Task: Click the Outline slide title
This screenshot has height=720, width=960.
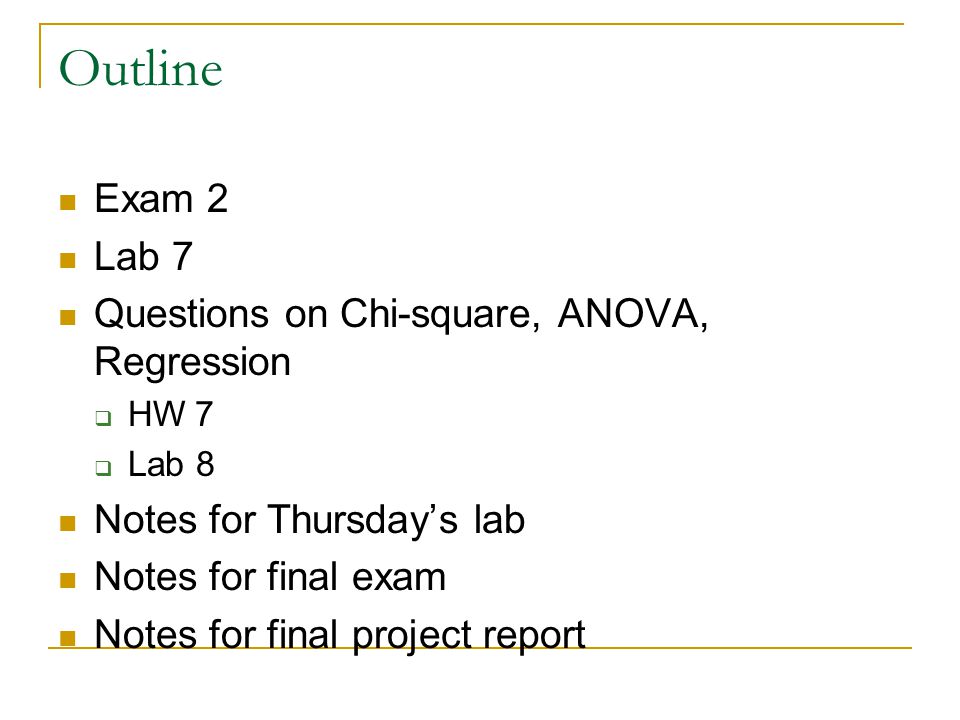Action: pyautogui.click(x=141, y=68)
